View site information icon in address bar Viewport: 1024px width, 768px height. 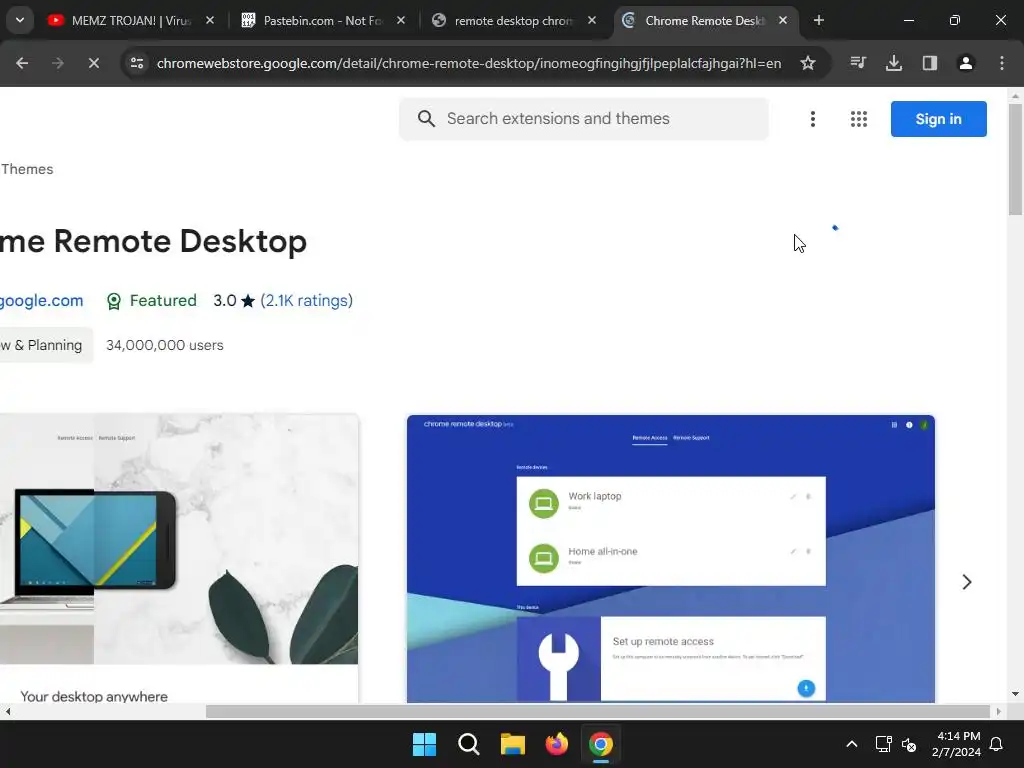pyautogui.click(x=137, y=63)
